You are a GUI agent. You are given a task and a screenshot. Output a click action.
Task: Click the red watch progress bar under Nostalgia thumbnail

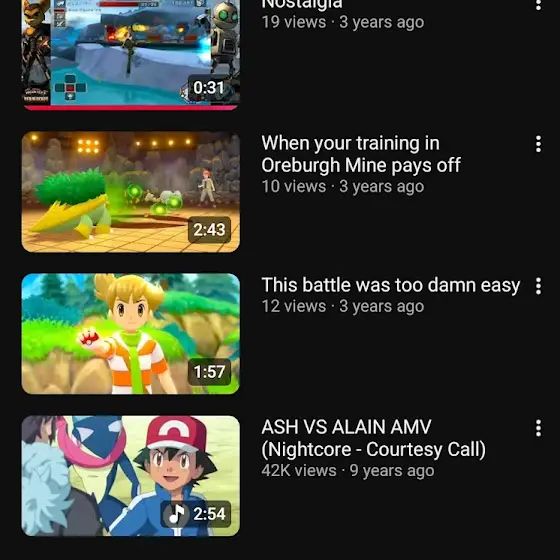(x=131, y=108)
